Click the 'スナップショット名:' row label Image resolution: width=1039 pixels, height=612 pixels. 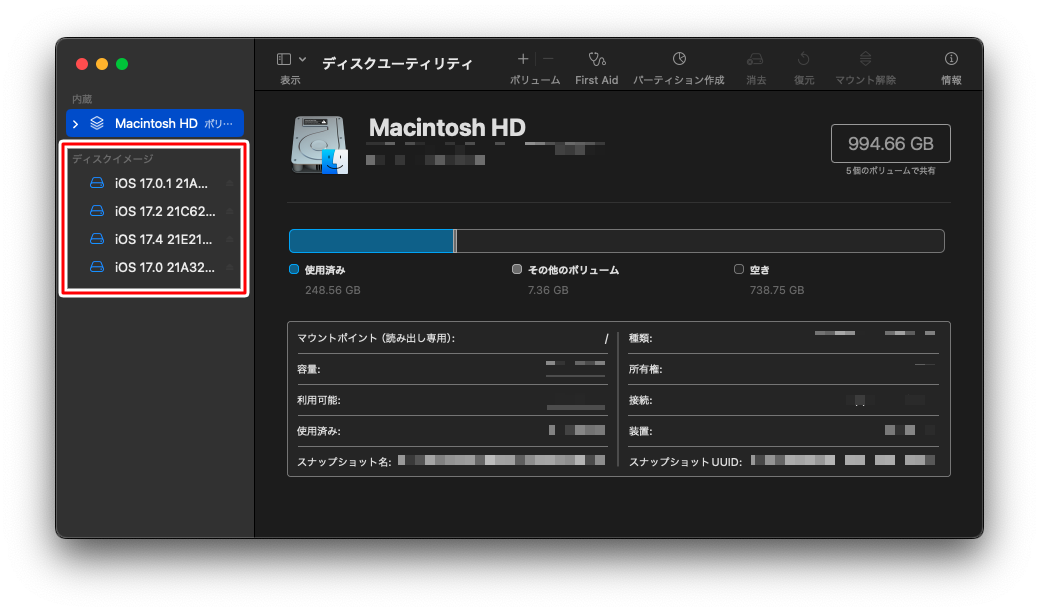(x=345, y=462)
